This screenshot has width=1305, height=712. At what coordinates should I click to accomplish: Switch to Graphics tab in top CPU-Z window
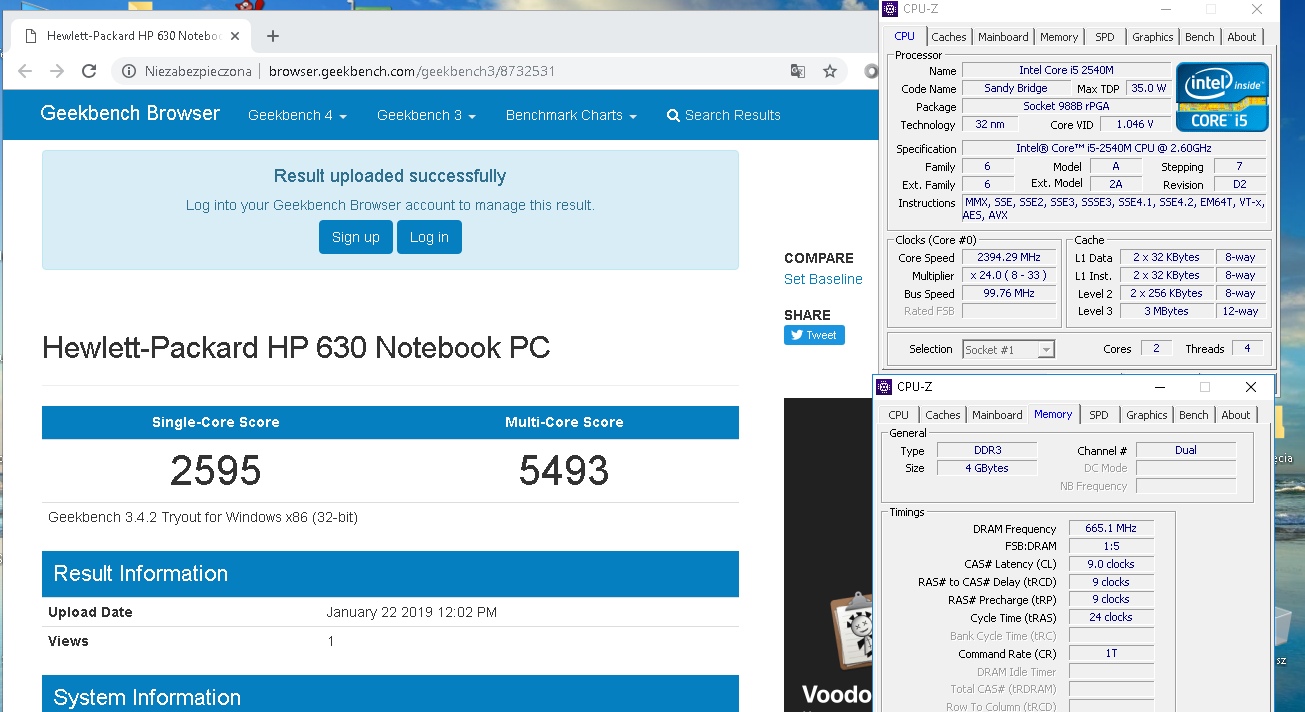1153,37
